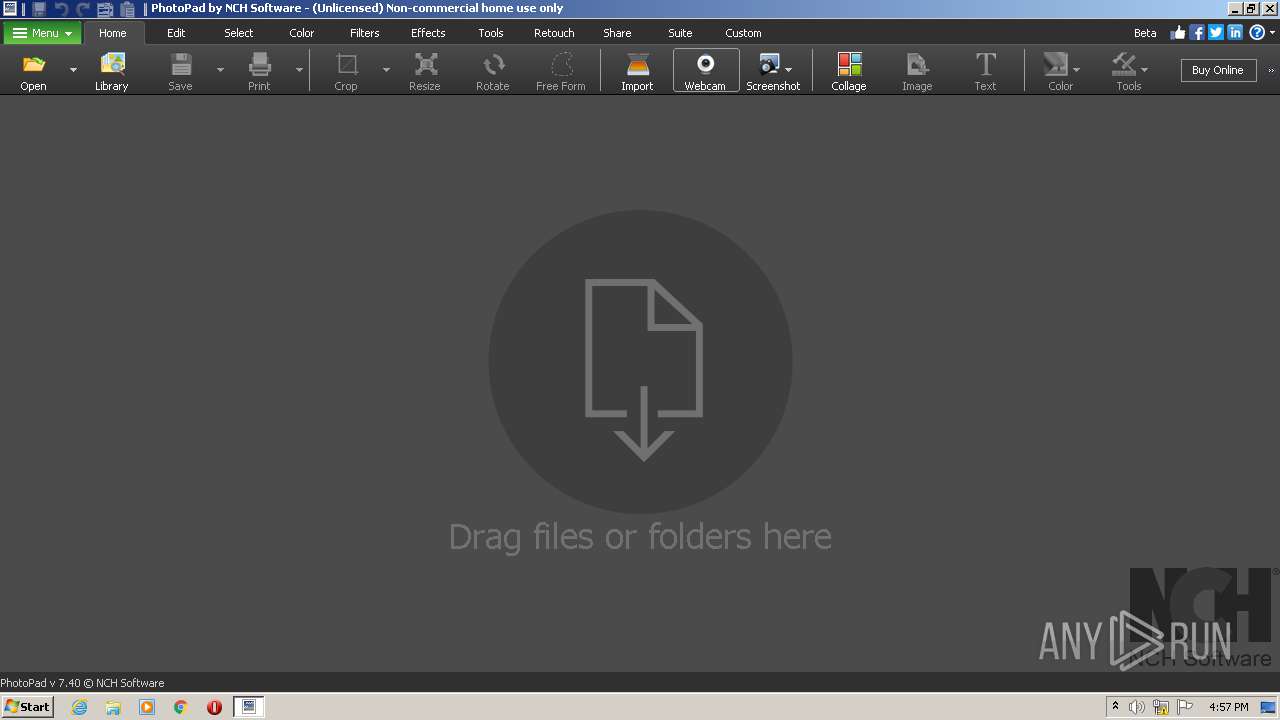Switch to the Edit tab
Screen dimensions: 1280x720
click(x=176, y=33)
